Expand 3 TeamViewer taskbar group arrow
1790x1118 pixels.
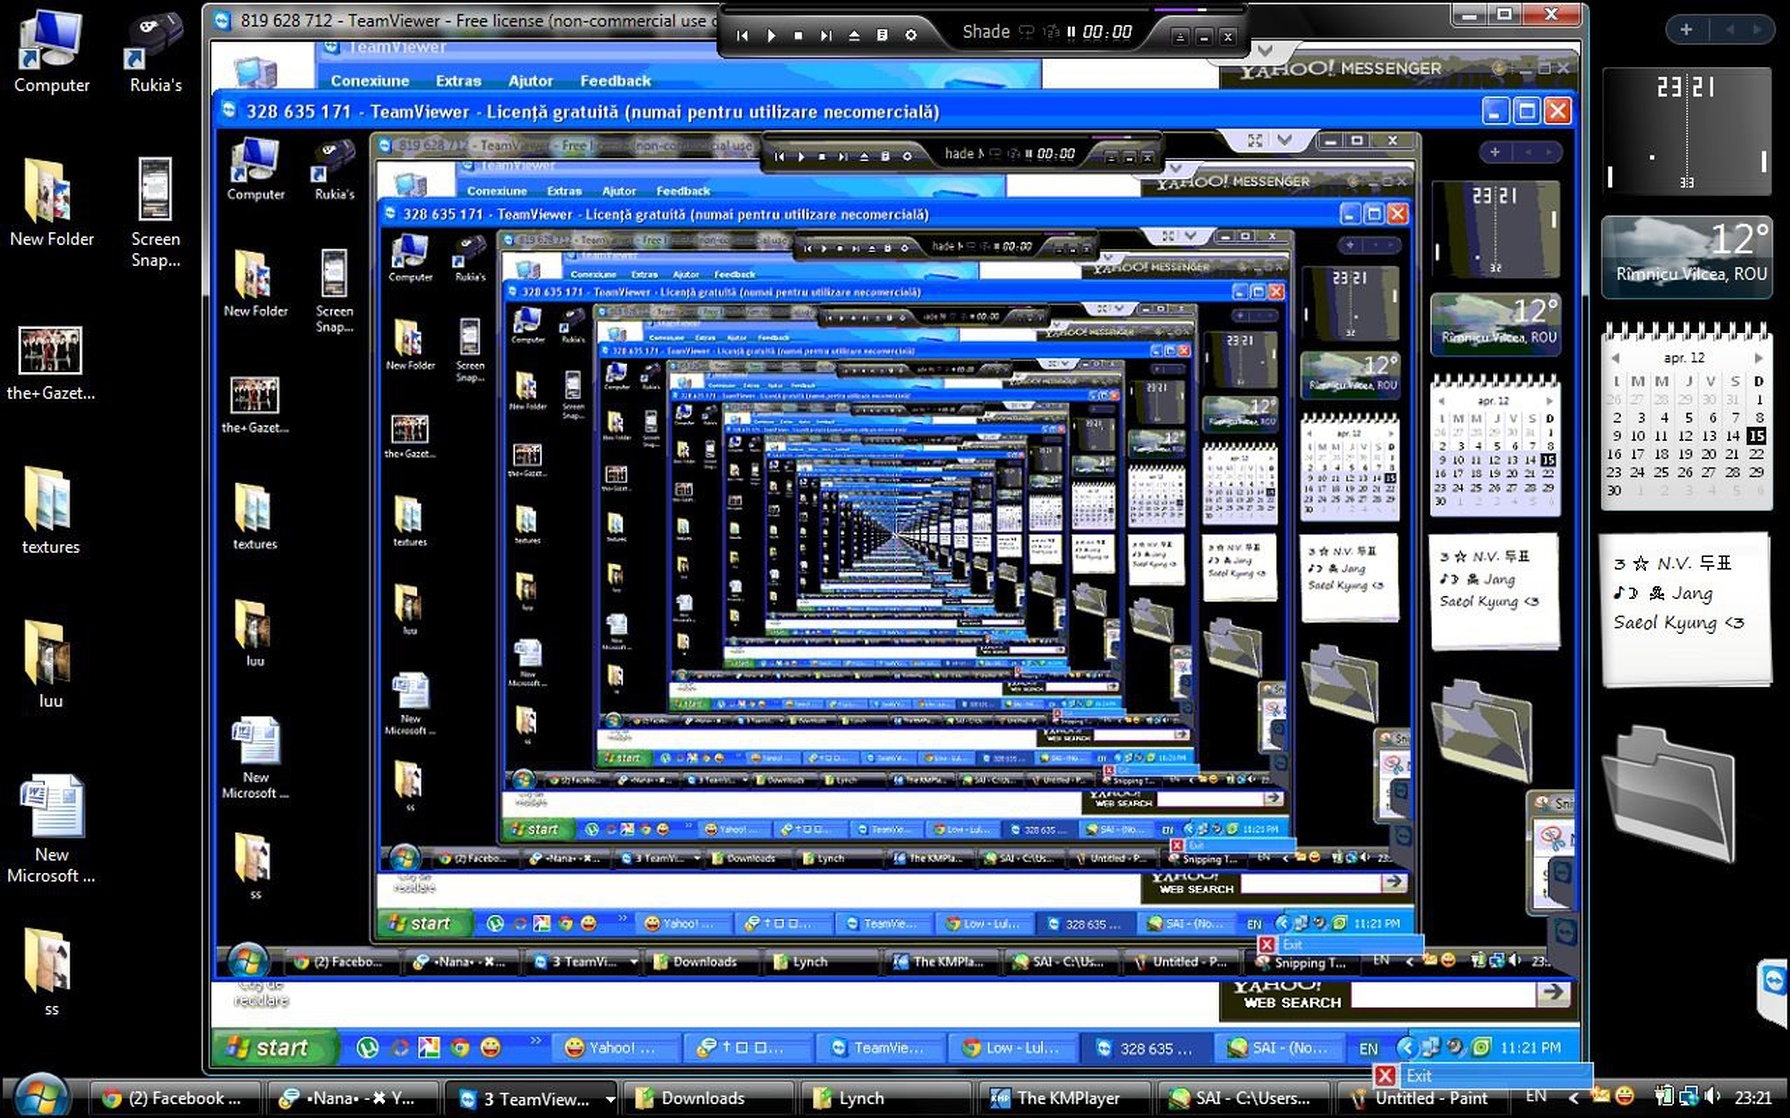pyautogui.click(x=609, y=1099)
